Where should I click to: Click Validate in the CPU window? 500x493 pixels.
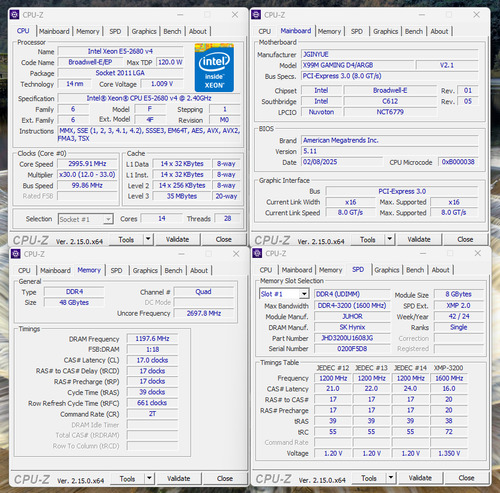[178, 239]
